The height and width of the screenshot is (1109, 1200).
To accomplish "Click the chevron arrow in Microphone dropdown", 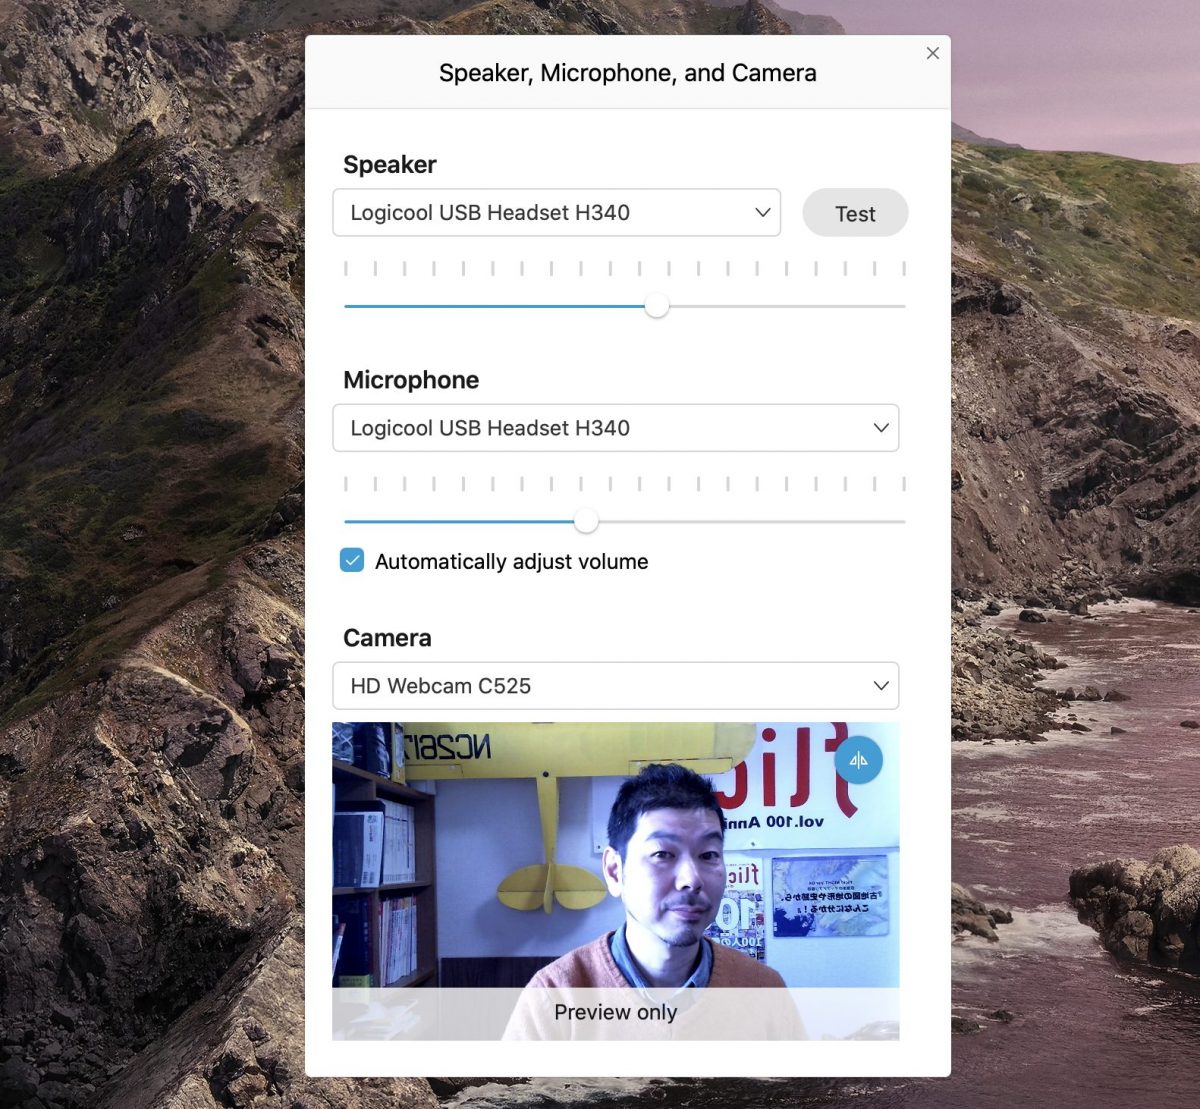I will 880,428.
